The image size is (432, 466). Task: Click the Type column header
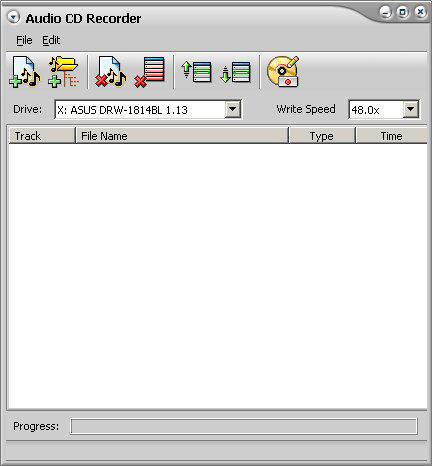point(322,136)
